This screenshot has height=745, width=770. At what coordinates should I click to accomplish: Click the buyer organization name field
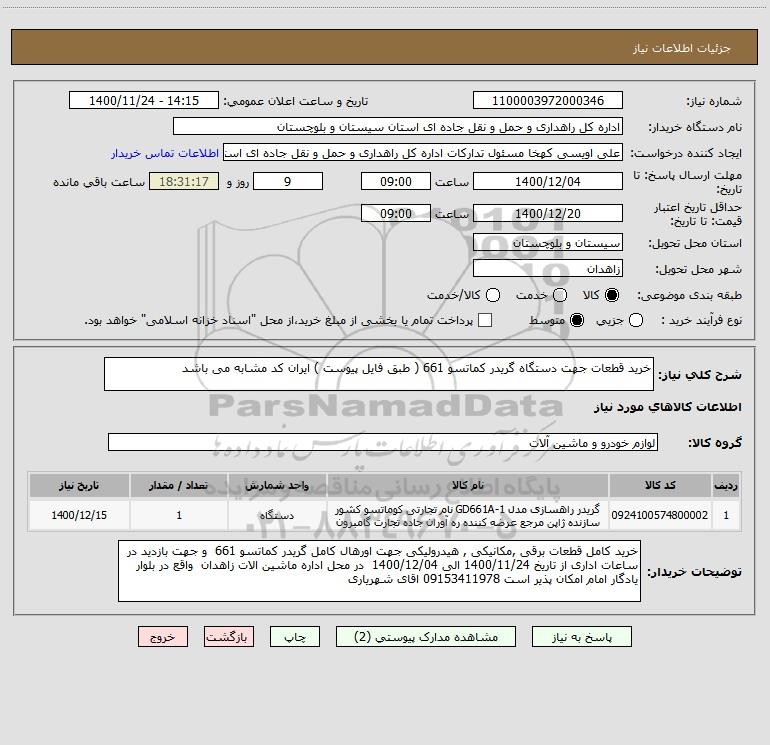[x=398, y=126]
